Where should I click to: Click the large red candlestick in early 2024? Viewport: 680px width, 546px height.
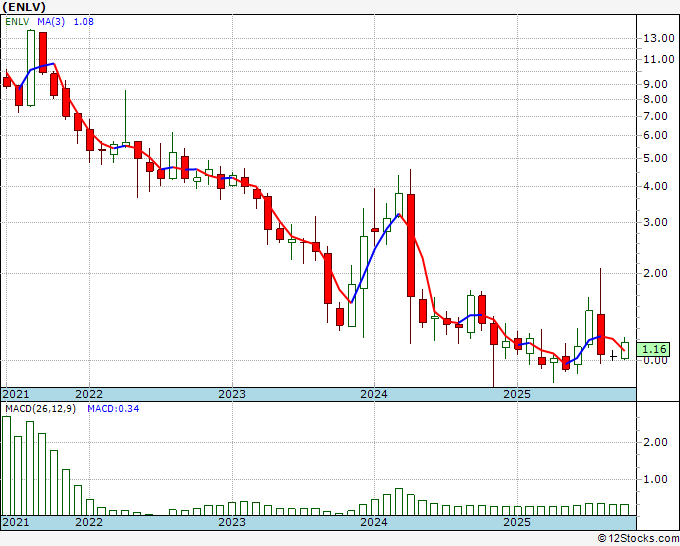point(410,245)
